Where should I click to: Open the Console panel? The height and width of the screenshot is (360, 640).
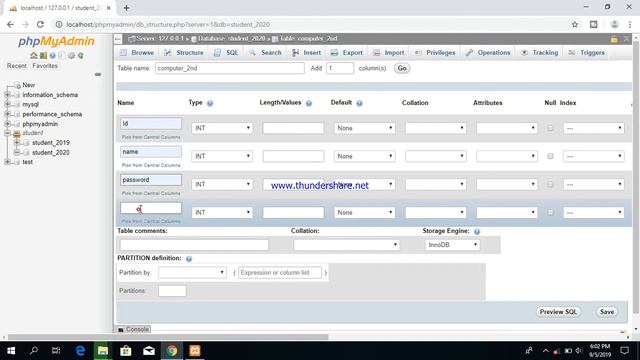tap(133, 329)
